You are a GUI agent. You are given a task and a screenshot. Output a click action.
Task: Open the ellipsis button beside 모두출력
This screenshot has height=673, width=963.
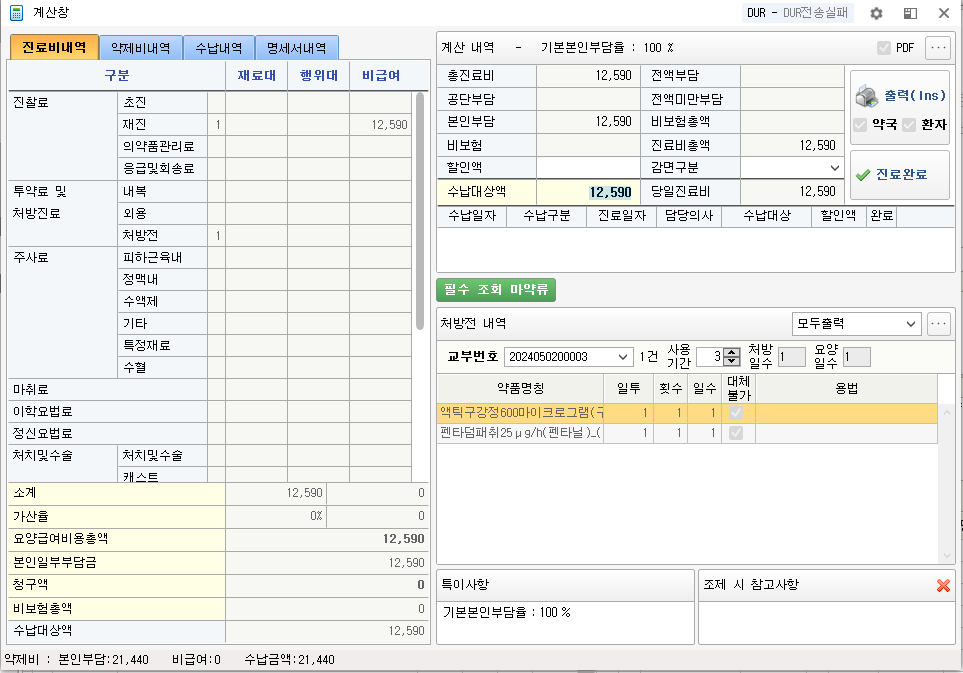pos(937,324)
